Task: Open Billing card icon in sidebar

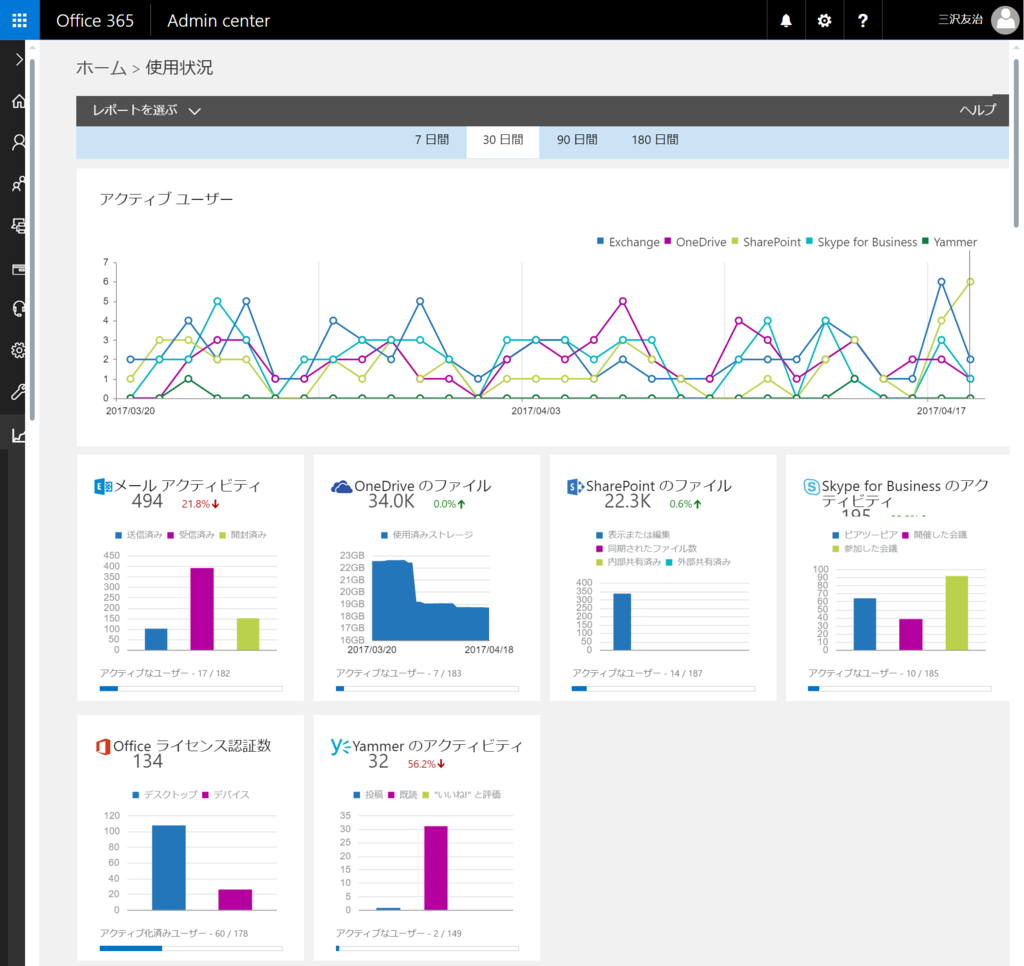Action: 18,268
